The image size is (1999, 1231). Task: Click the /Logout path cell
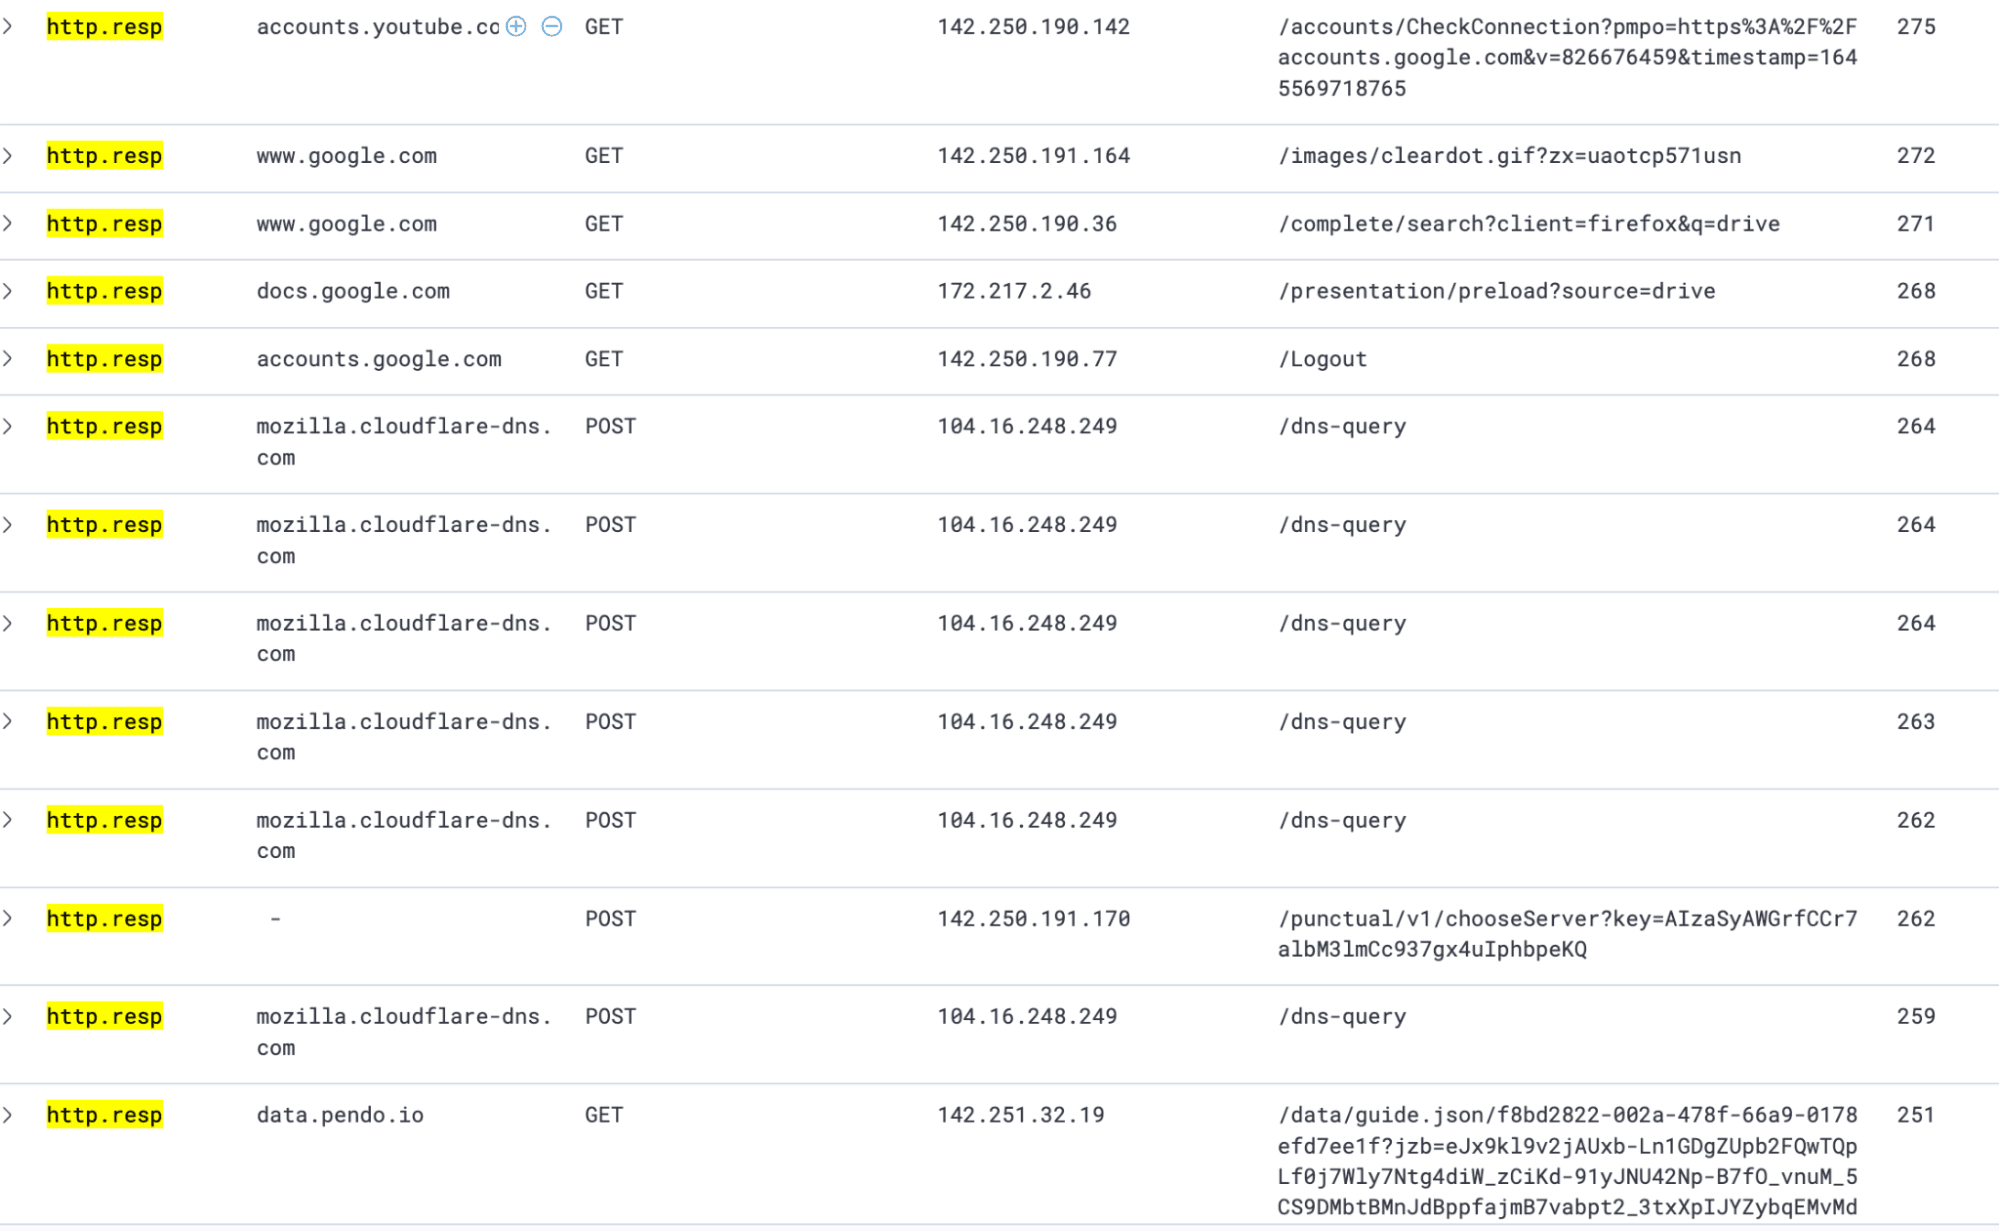coord(1322,359)
